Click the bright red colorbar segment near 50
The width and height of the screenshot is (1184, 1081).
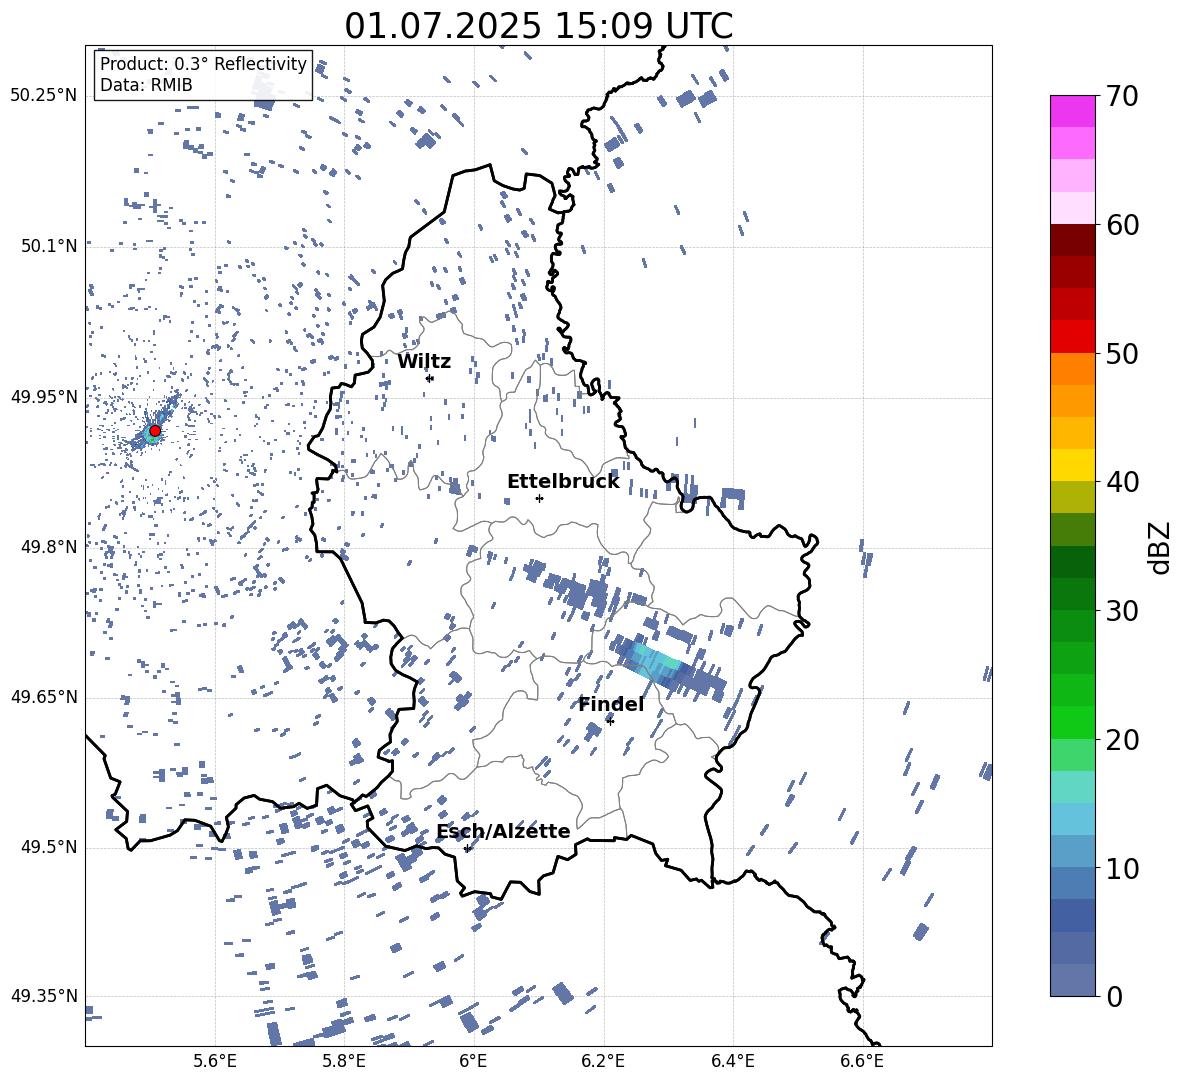pos(1073,337)
